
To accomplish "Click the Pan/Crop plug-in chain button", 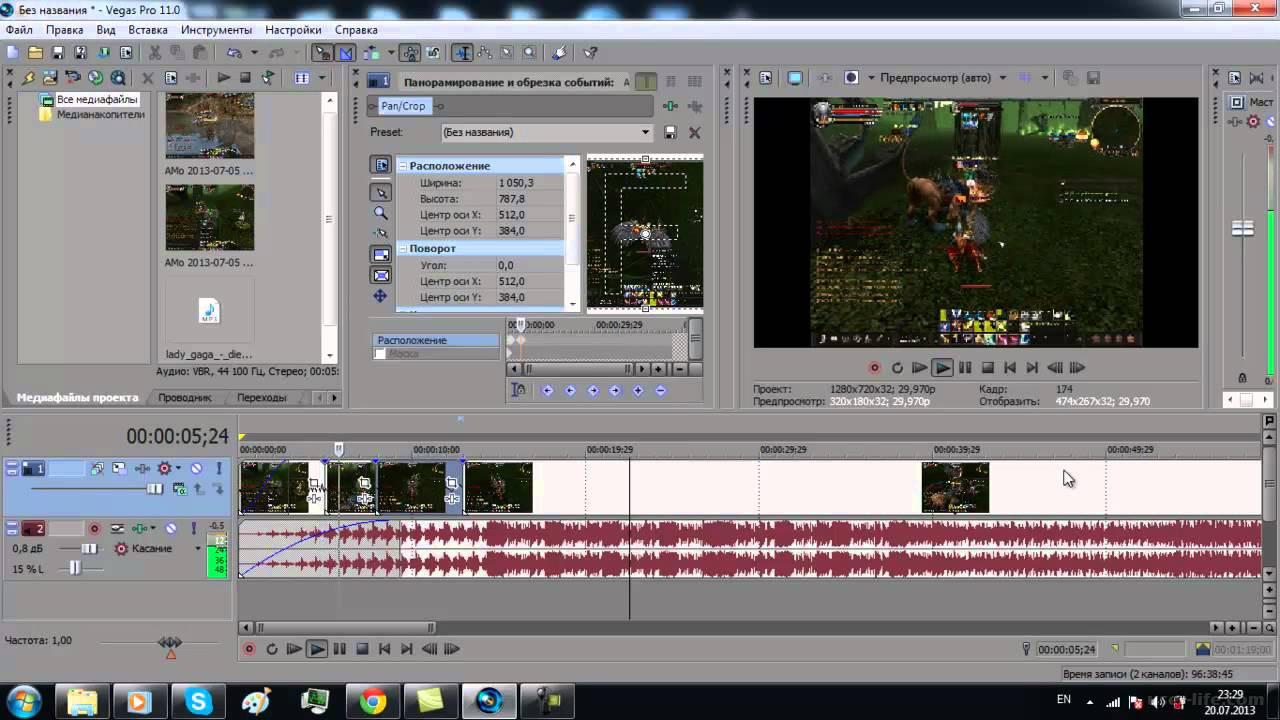I will [403, 106].
